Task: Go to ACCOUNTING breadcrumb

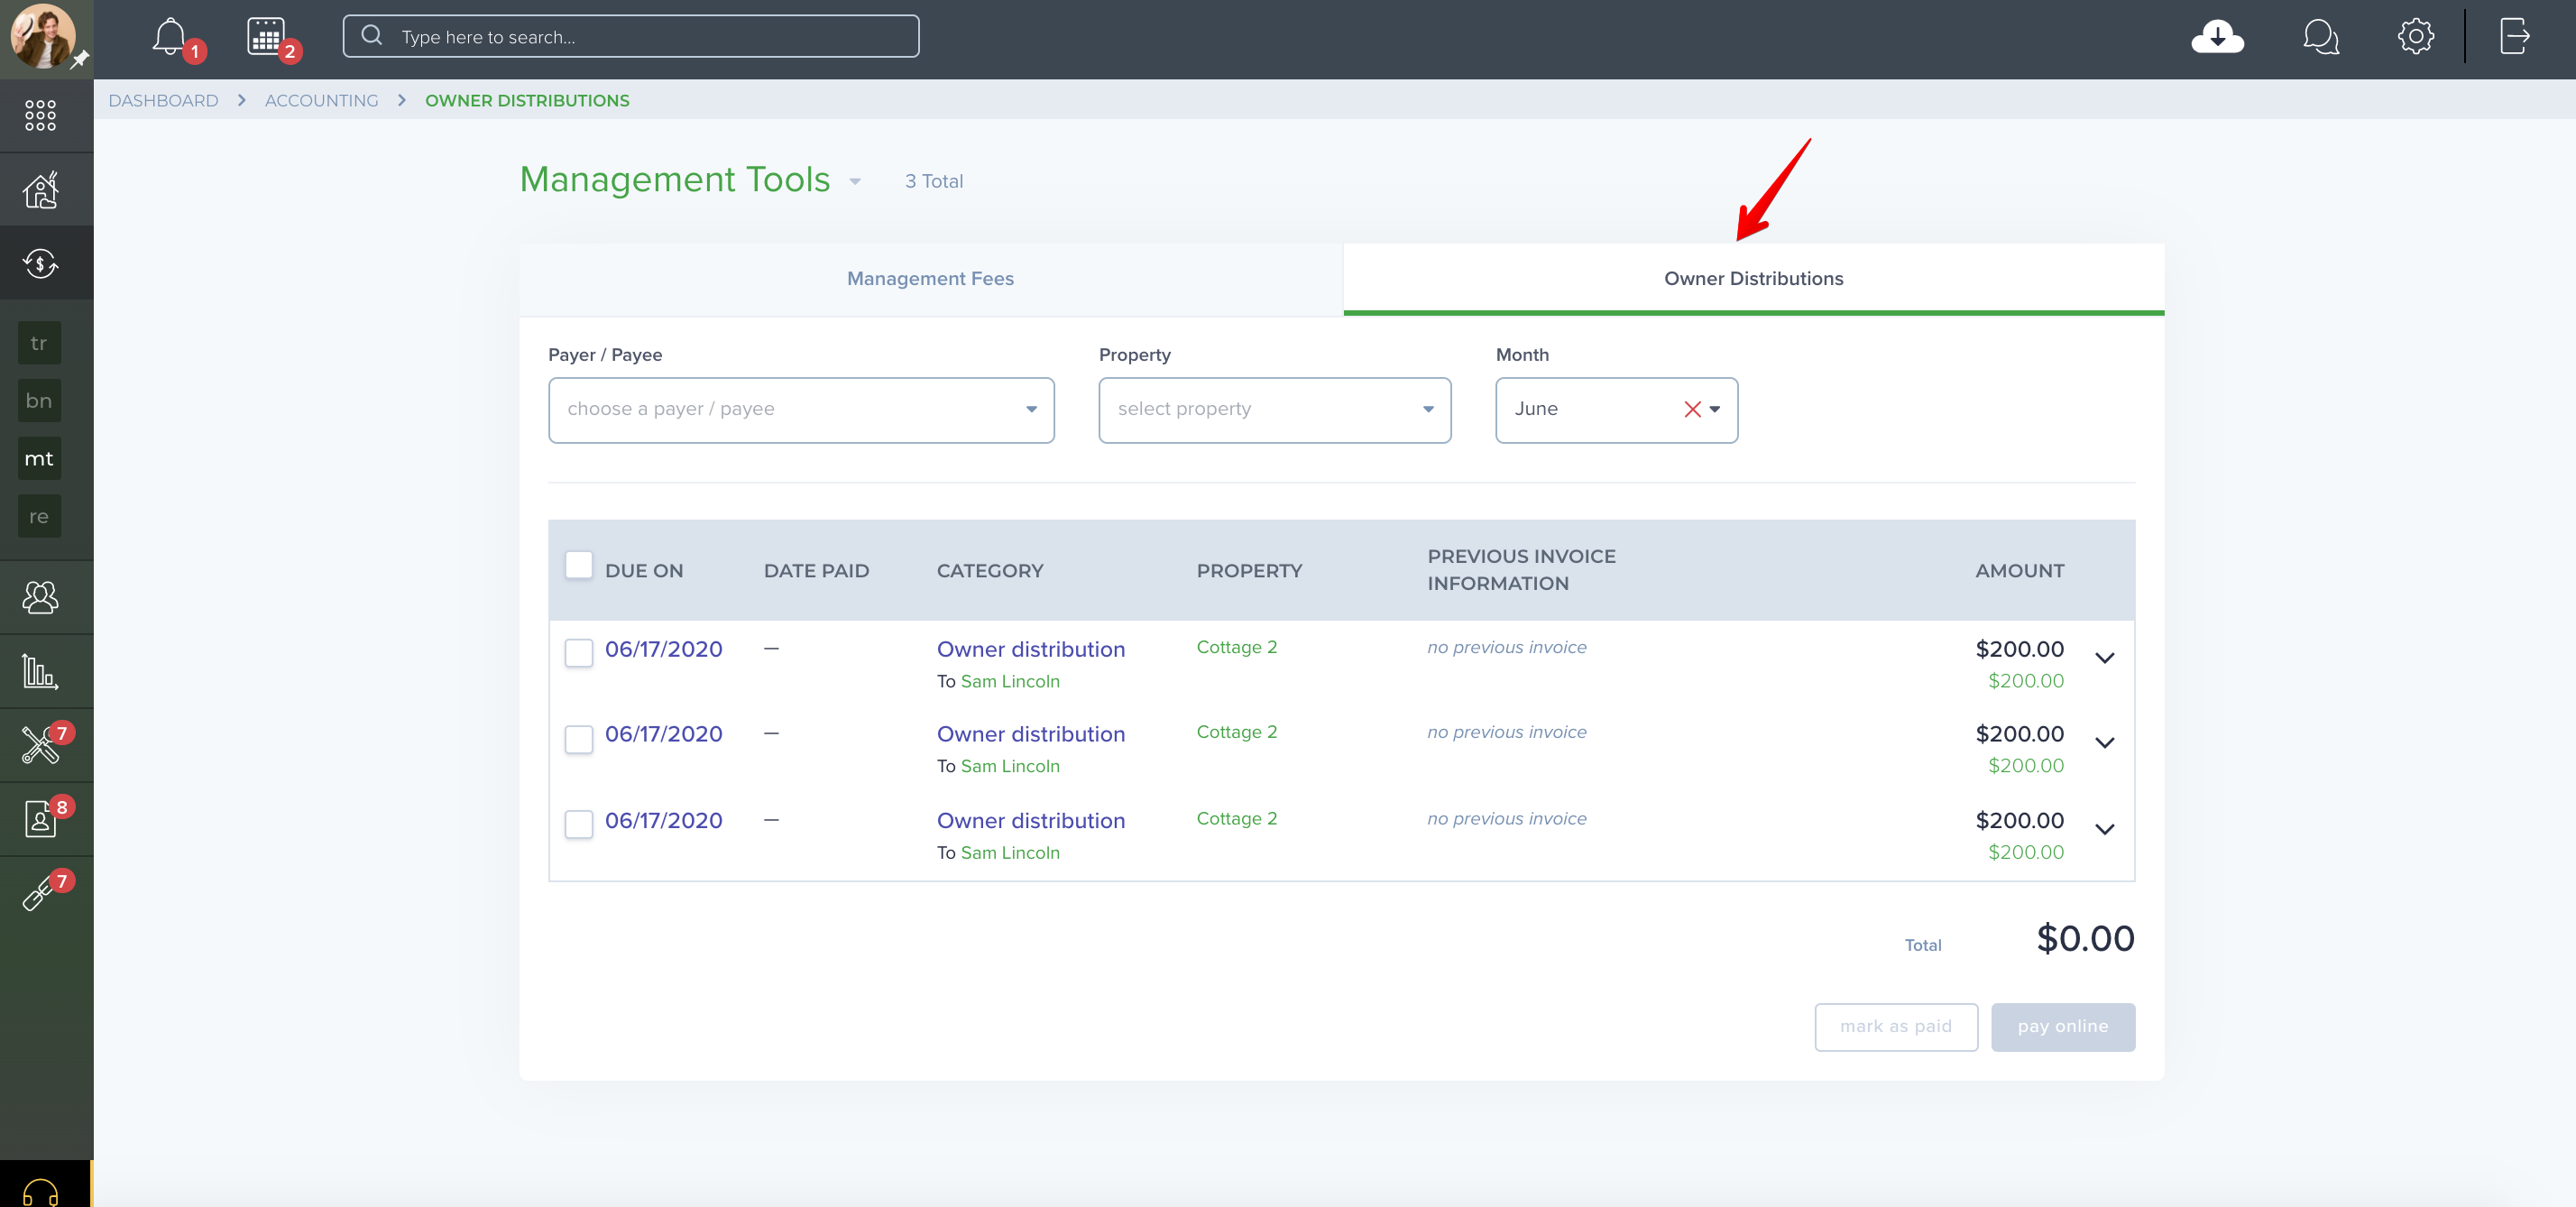Action: pyautogui.click(x=321, y=100)
